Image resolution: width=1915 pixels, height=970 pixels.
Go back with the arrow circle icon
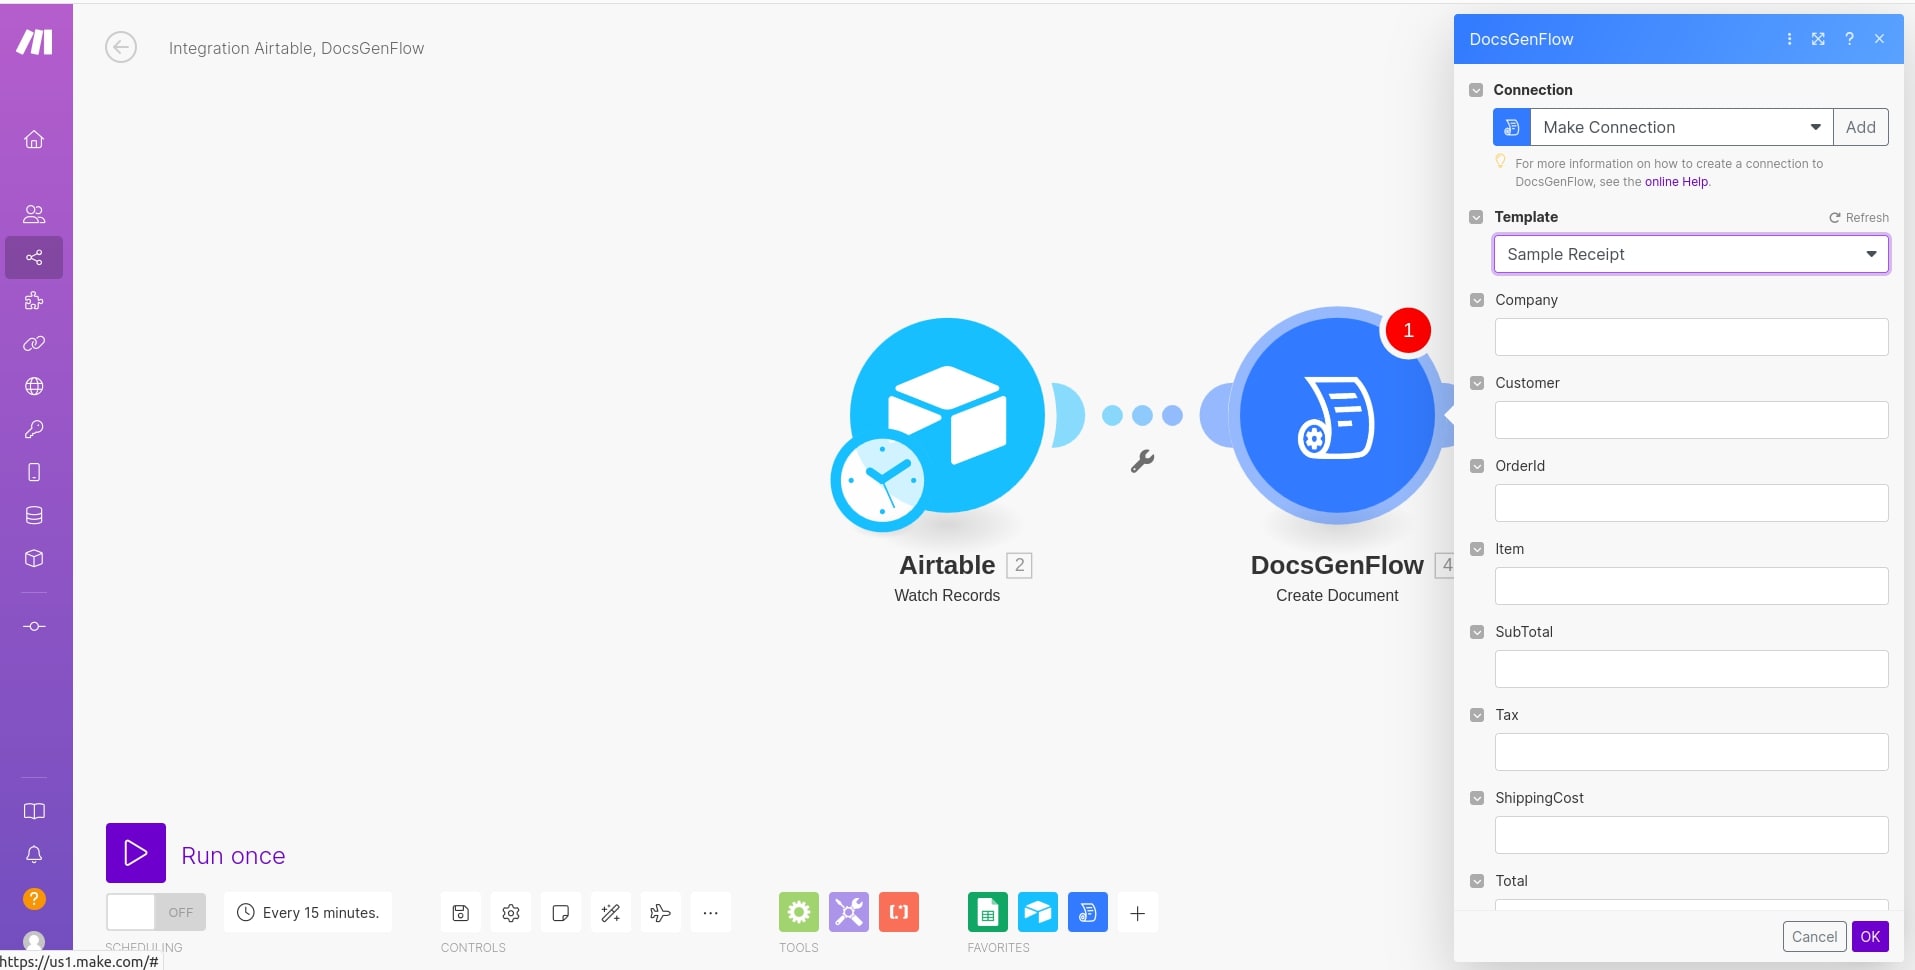(121, 47)
